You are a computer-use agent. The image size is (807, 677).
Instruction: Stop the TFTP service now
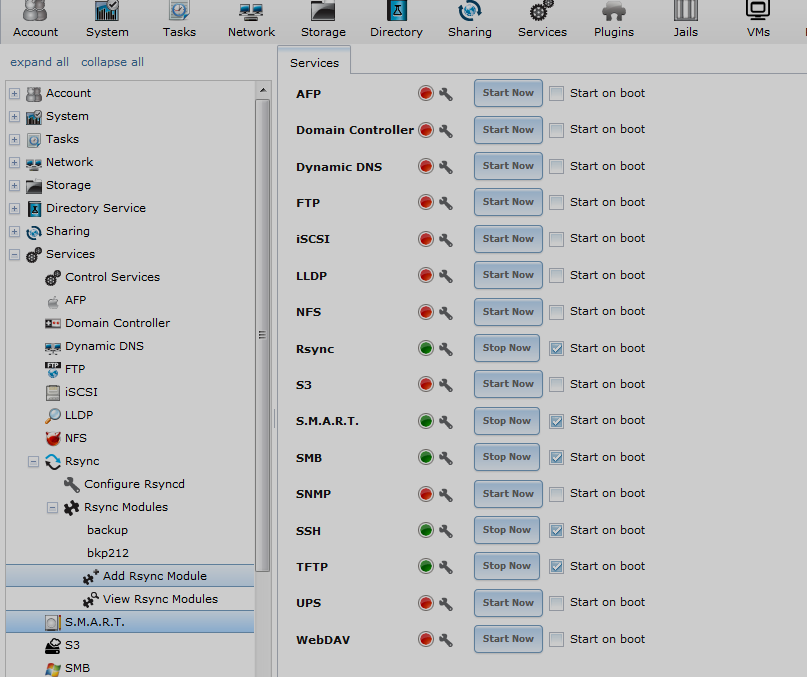tap(506, 566)
